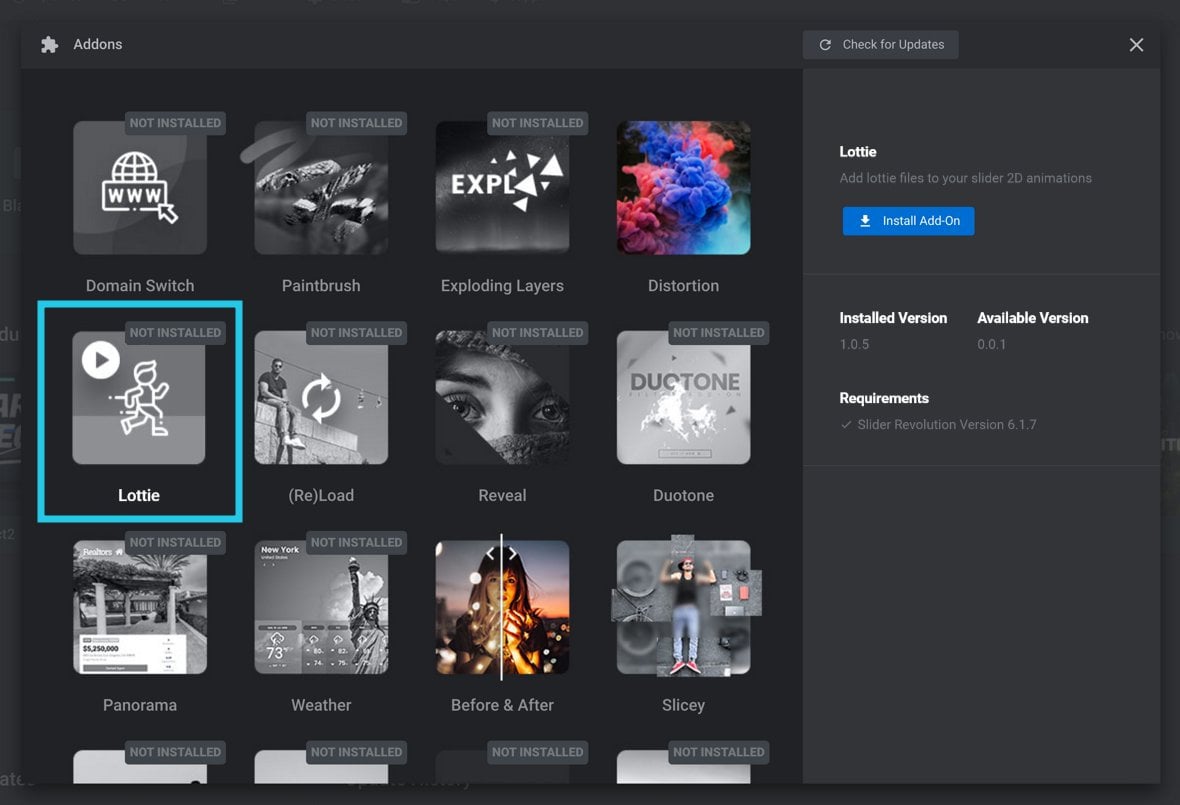Click the NOT INSTALLED badge on Reveal

537,333
